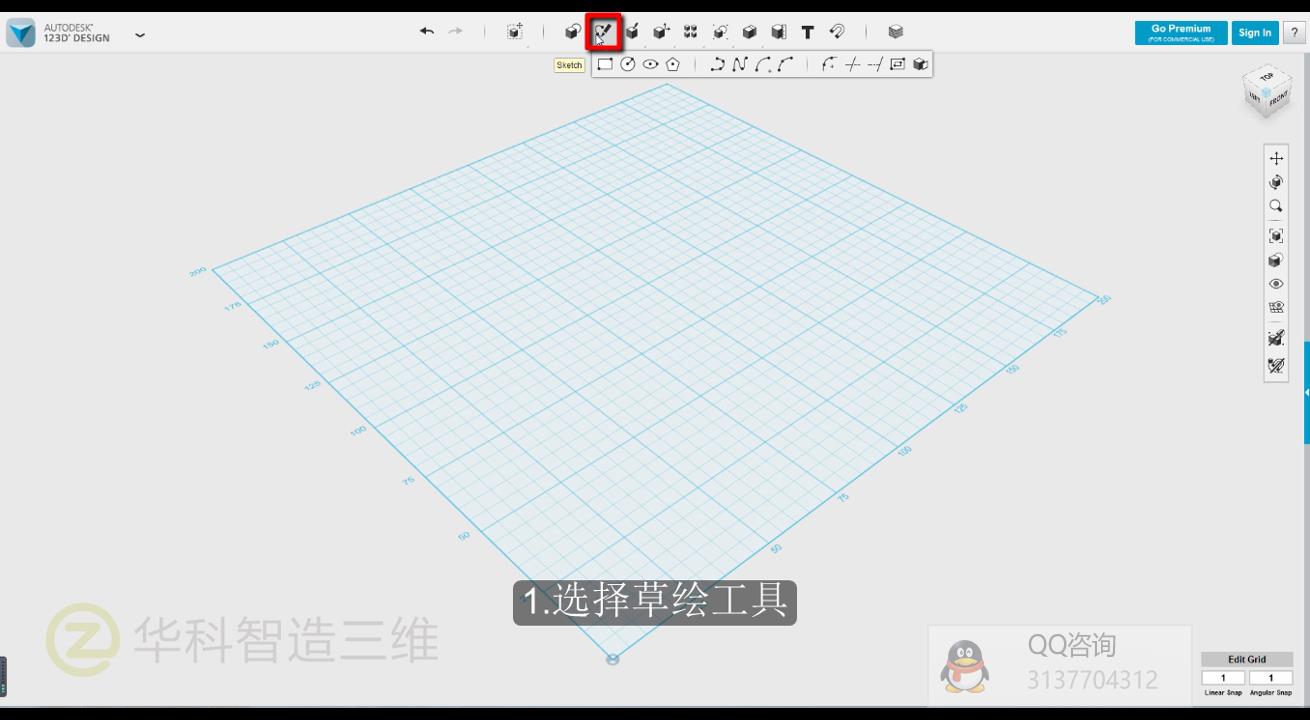Select the Sketch tool in the toolbar

click(603, 32)
